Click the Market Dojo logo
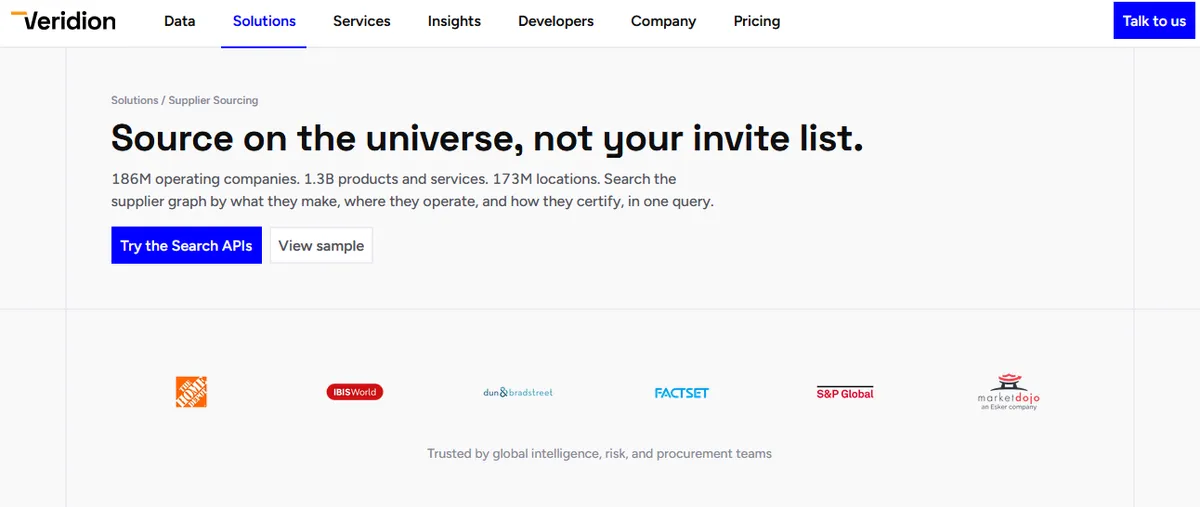1200x507 pixels. (1009, 392)
